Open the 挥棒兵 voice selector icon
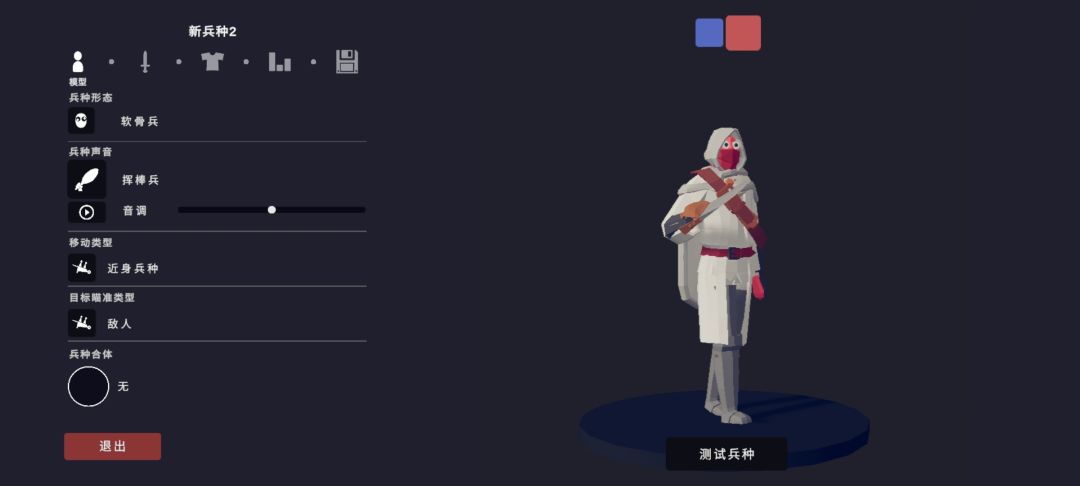Image resolution: width=1080 pixels, height=486 pixels. tap(87, 180)
